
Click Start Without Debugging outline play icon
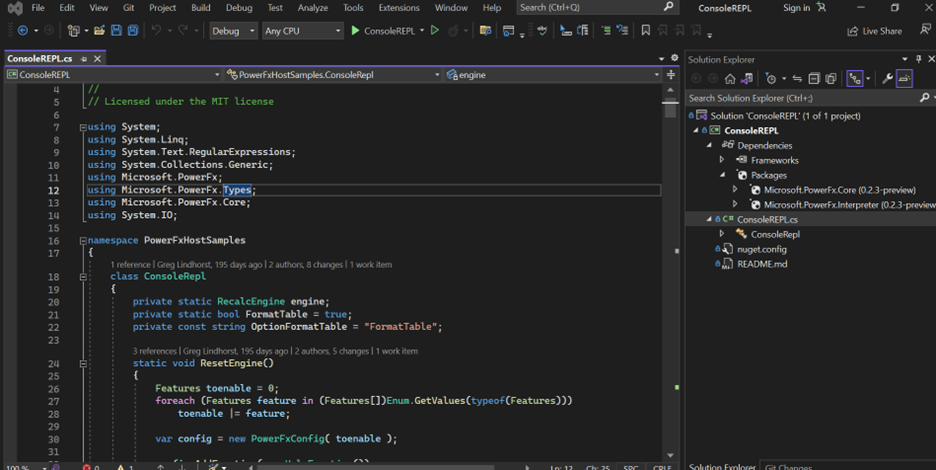(435, 30)
